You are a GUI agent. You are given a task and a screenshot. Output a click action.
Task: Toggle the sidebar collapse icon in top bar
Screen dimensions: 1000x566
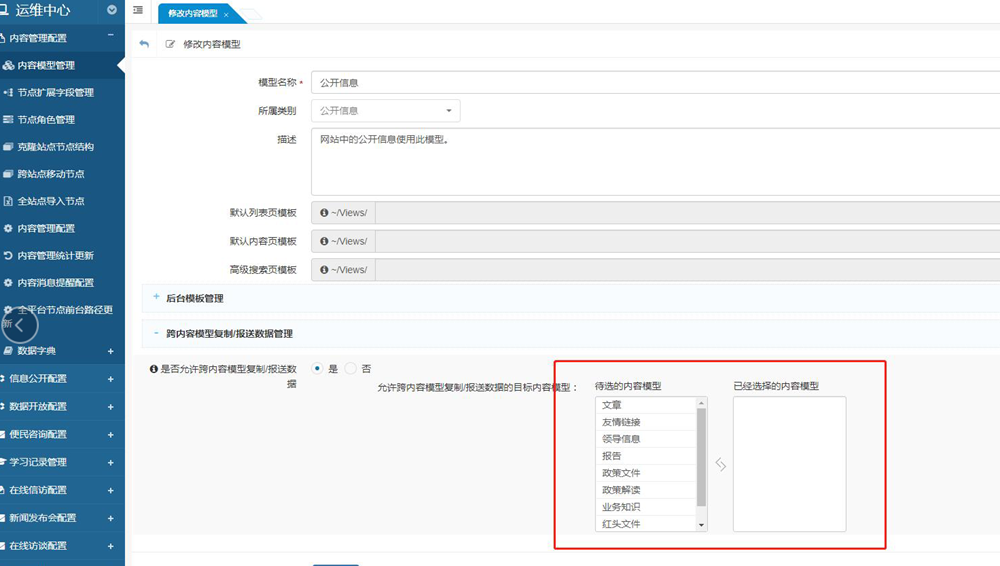click(138, 10)
